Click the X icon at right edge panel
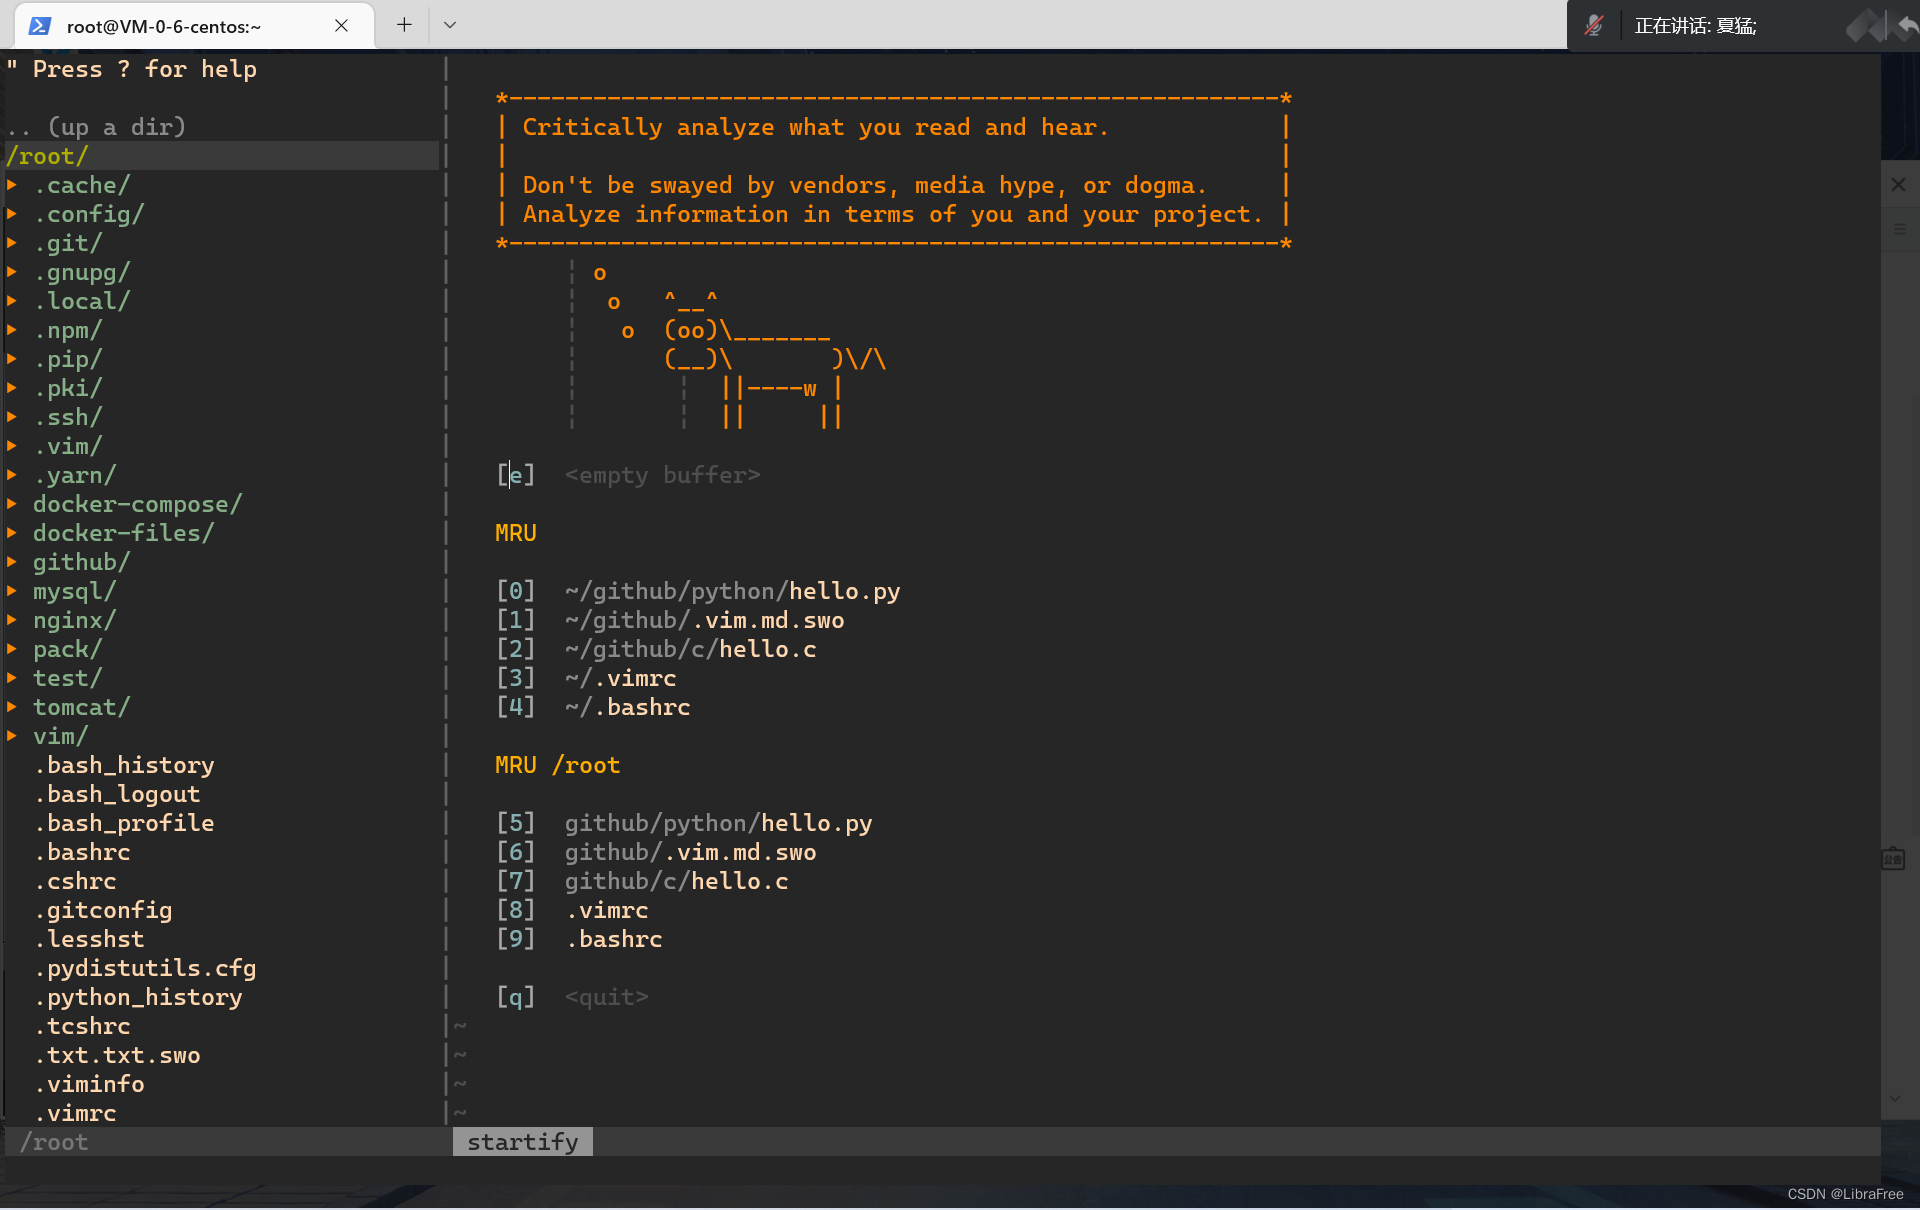Viewport: 1920px width, 1210px height. [1898, 185]
